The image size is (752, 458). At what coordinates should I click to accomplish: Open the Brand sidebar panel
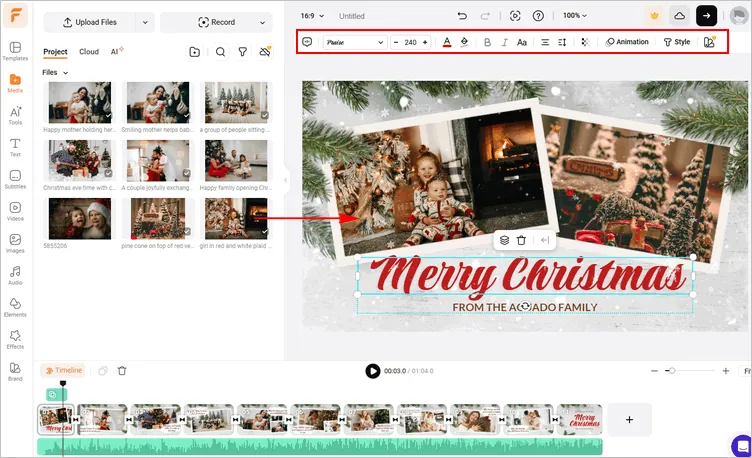15,372
